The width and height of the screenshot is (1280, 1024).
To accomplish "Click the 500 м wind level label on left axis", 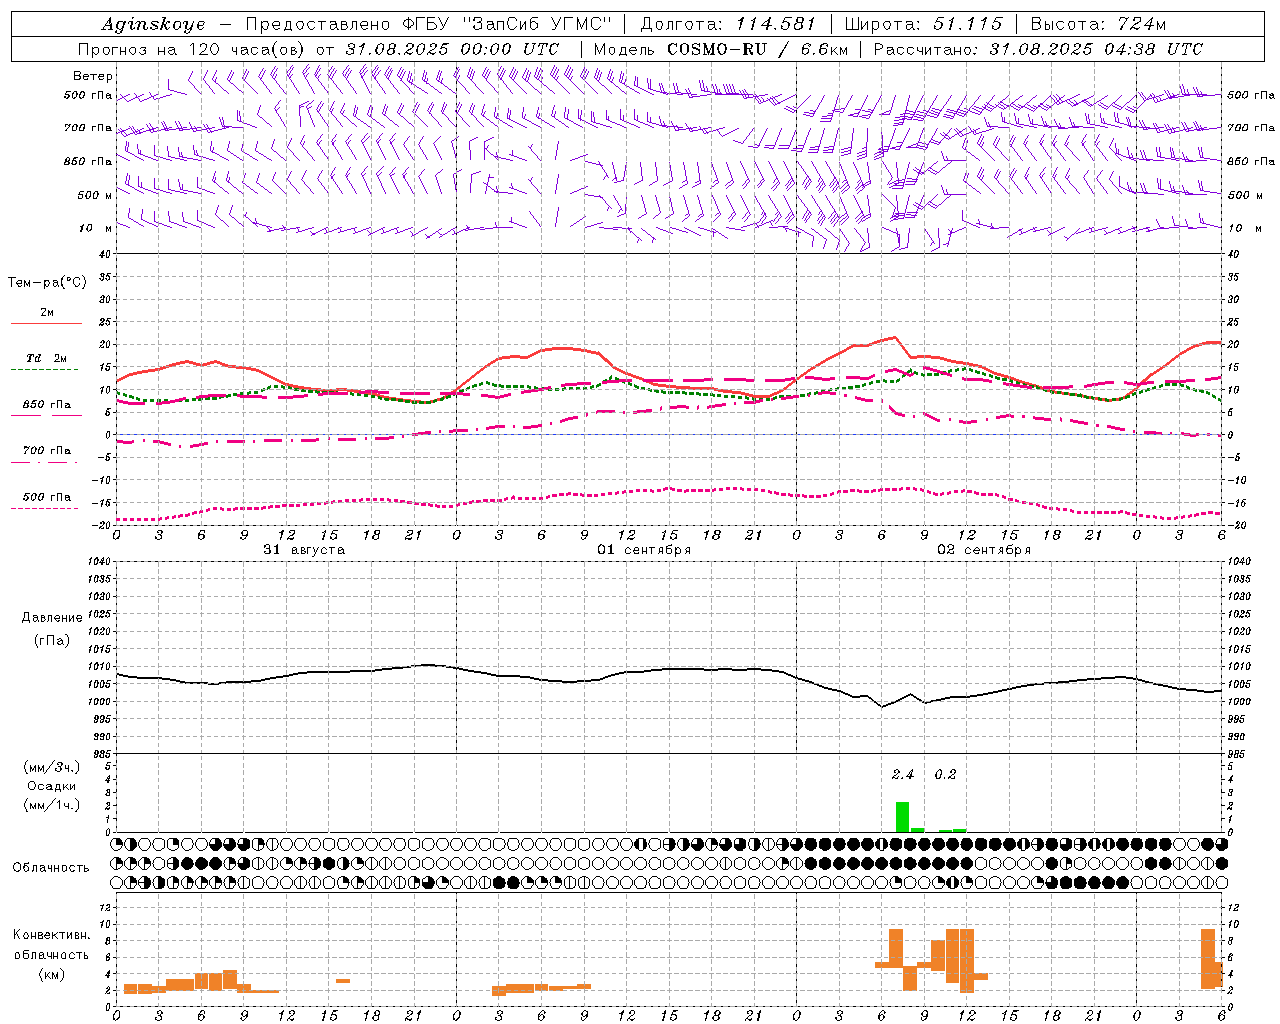I will point(94,195).
